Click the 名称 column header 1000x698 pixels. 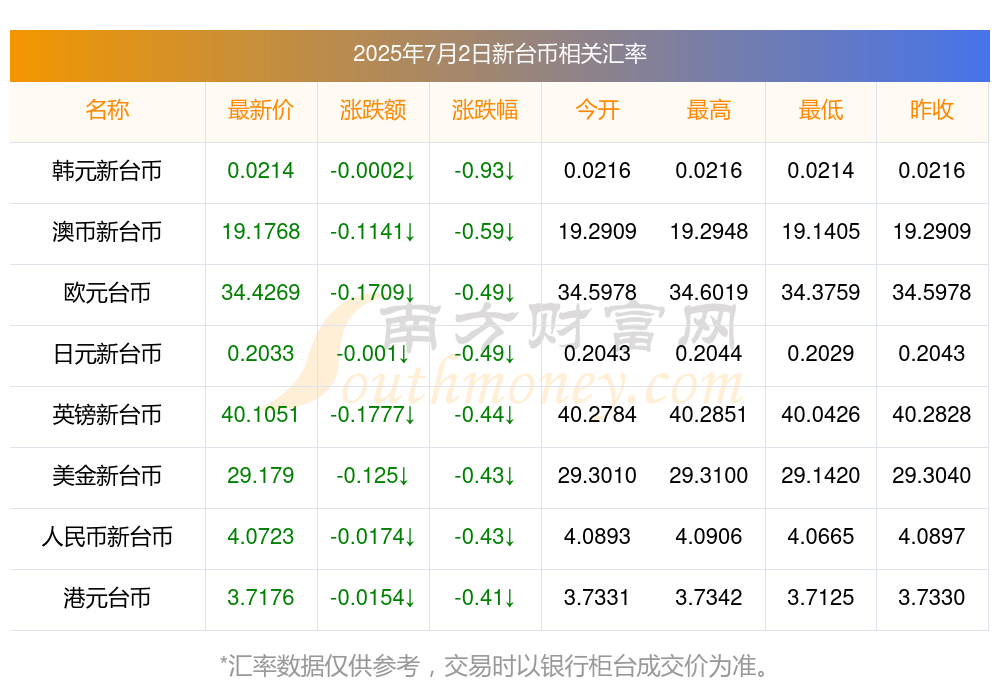tap(107, 110)
